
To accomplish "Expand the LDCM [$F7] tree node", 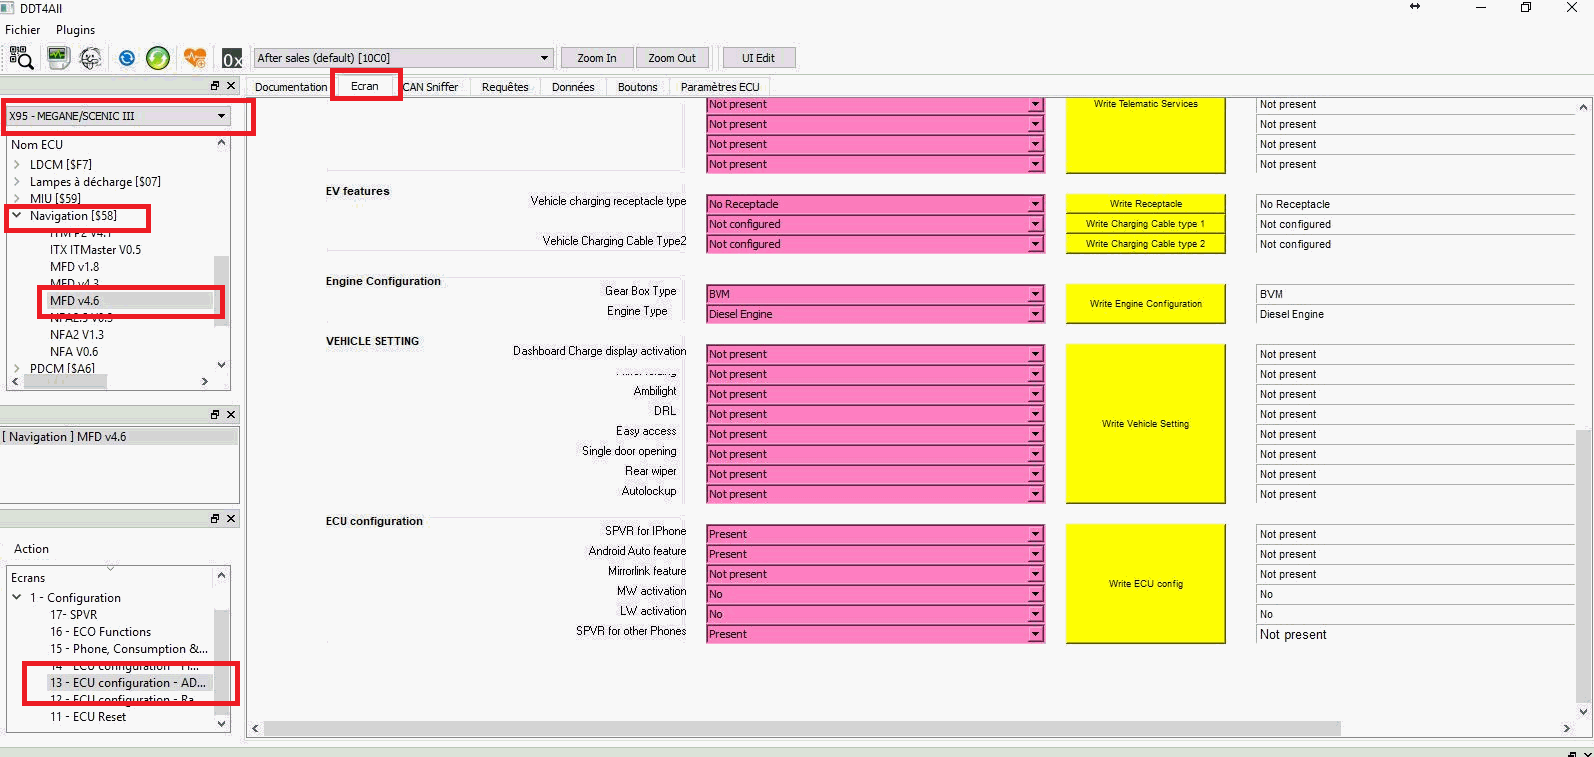I will coord(17,164).
